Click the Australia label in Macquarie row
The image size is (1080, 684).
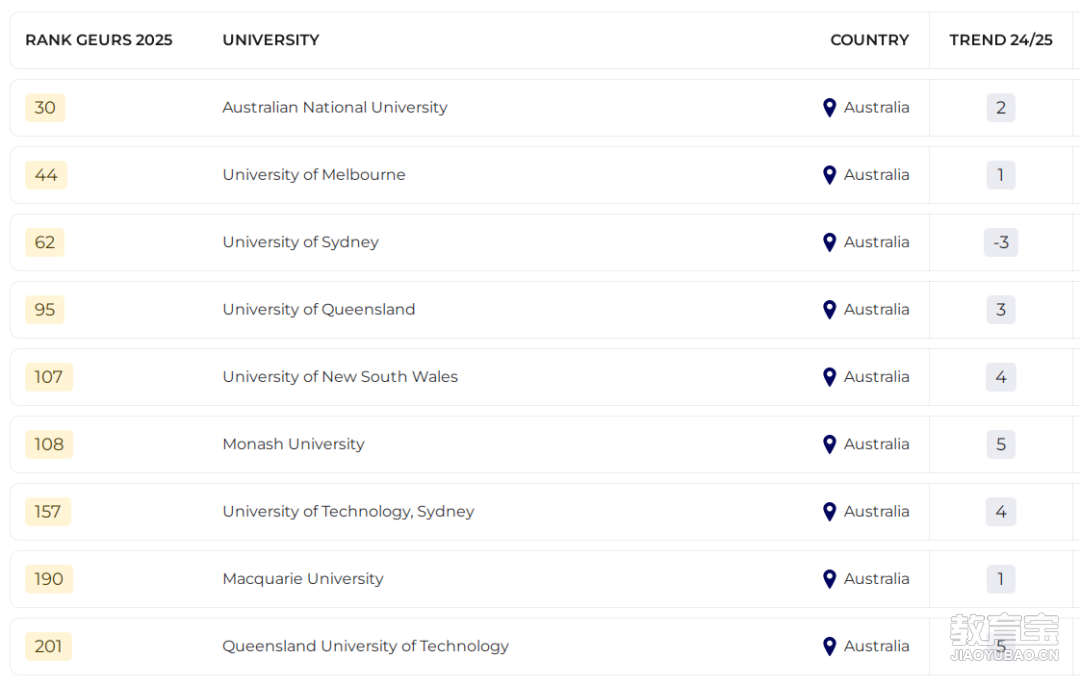(x=876, y=579)
